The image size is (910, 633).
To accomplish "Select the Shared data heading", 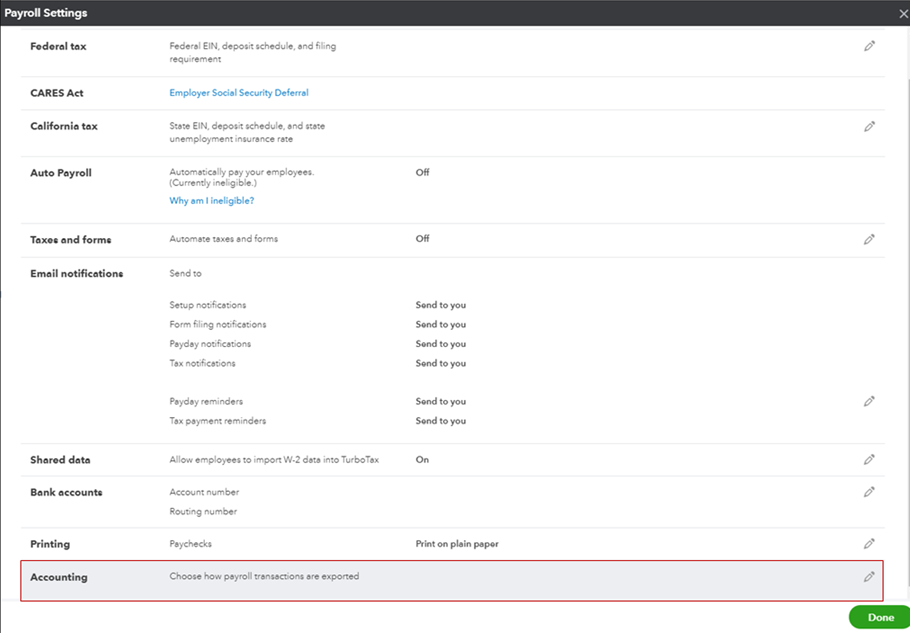I will (x=60, y=460).
